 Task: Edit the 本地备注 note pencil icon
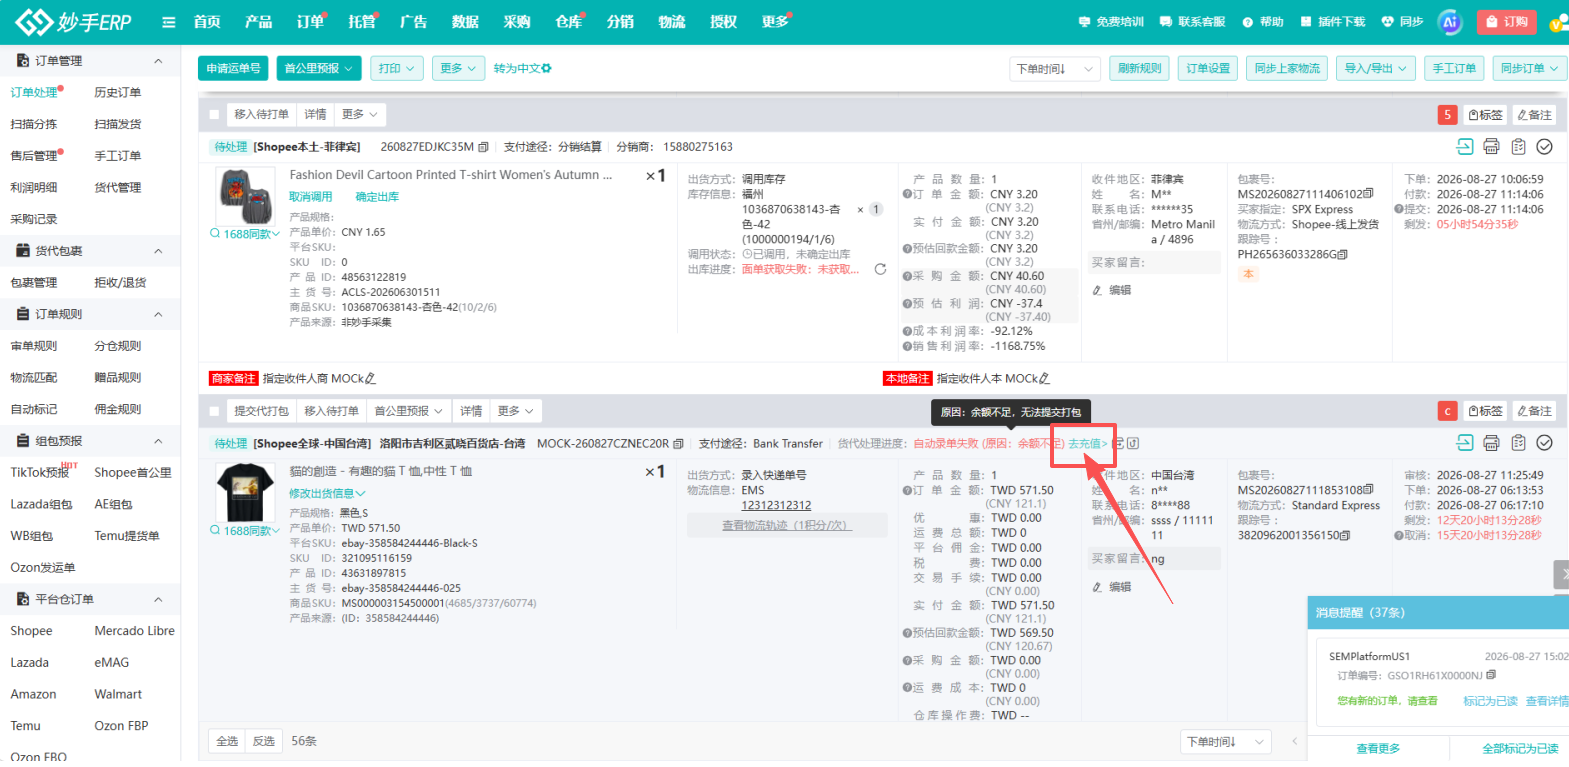click(1044, 378)
